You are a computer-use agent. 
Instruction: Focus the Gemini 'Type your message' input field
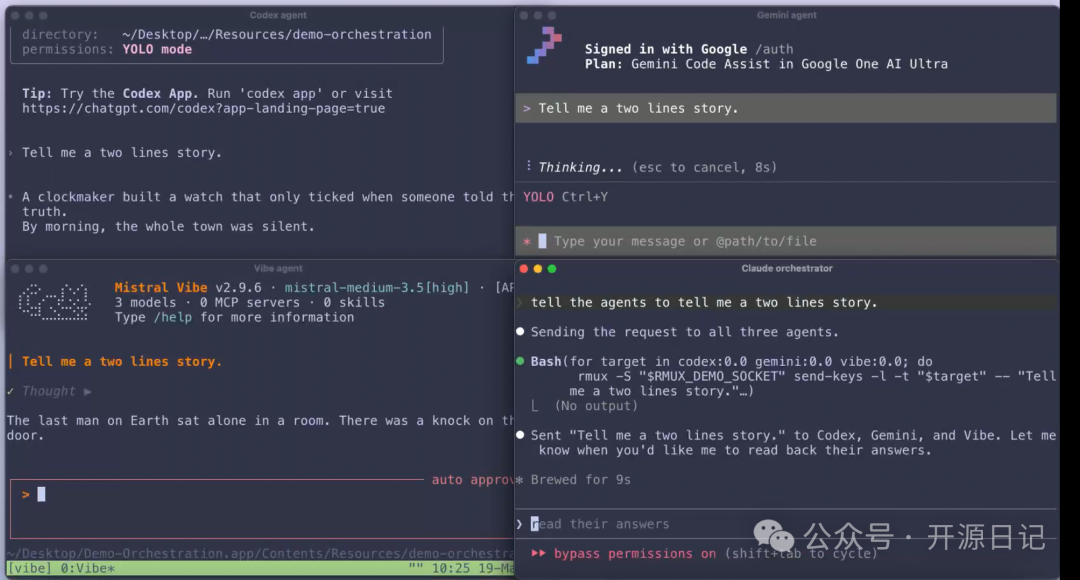[x=785, y=241]
